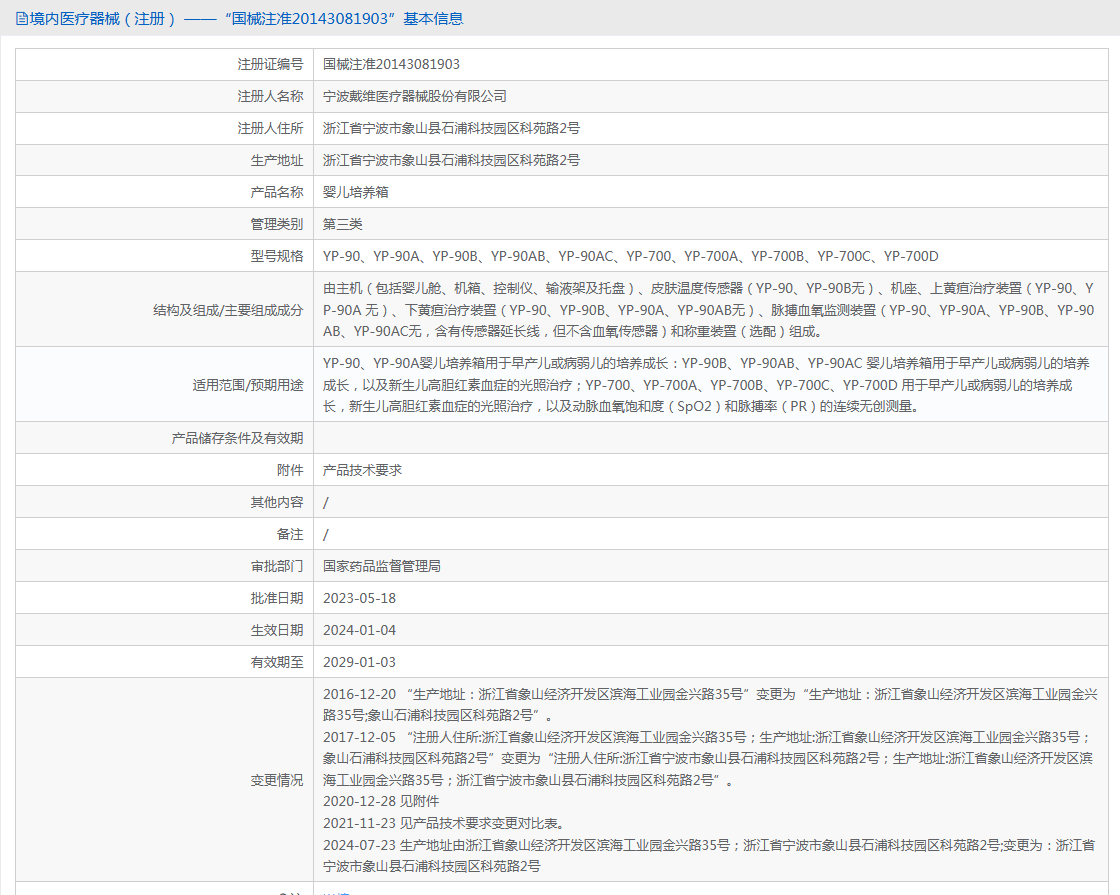Click the 附件 label

point(290,470)
